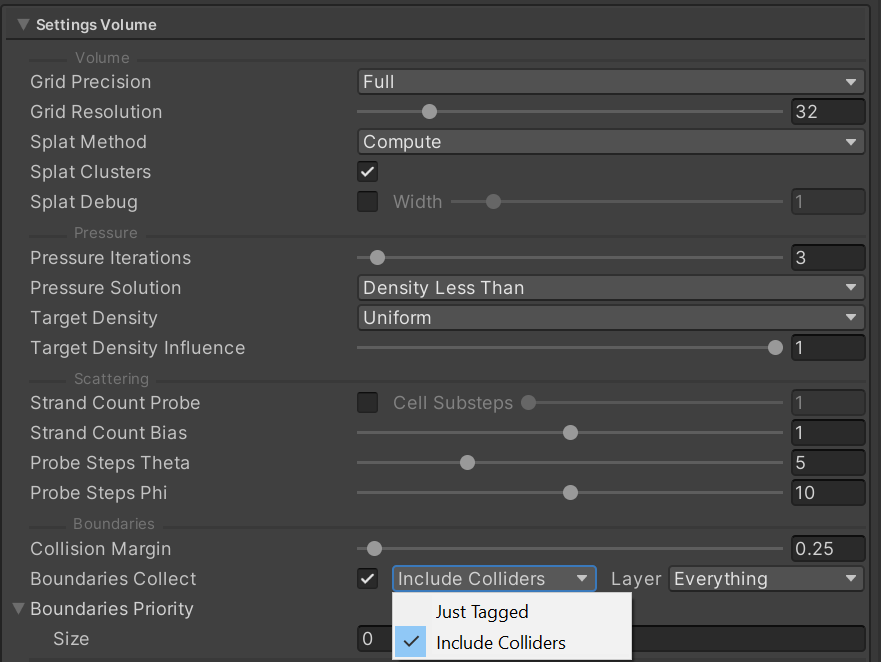This screenshot has height=662, width=881.
Task: Collapse the Boundaries Priority foldout
Action: pyautogui.click(x=17, y=608)
